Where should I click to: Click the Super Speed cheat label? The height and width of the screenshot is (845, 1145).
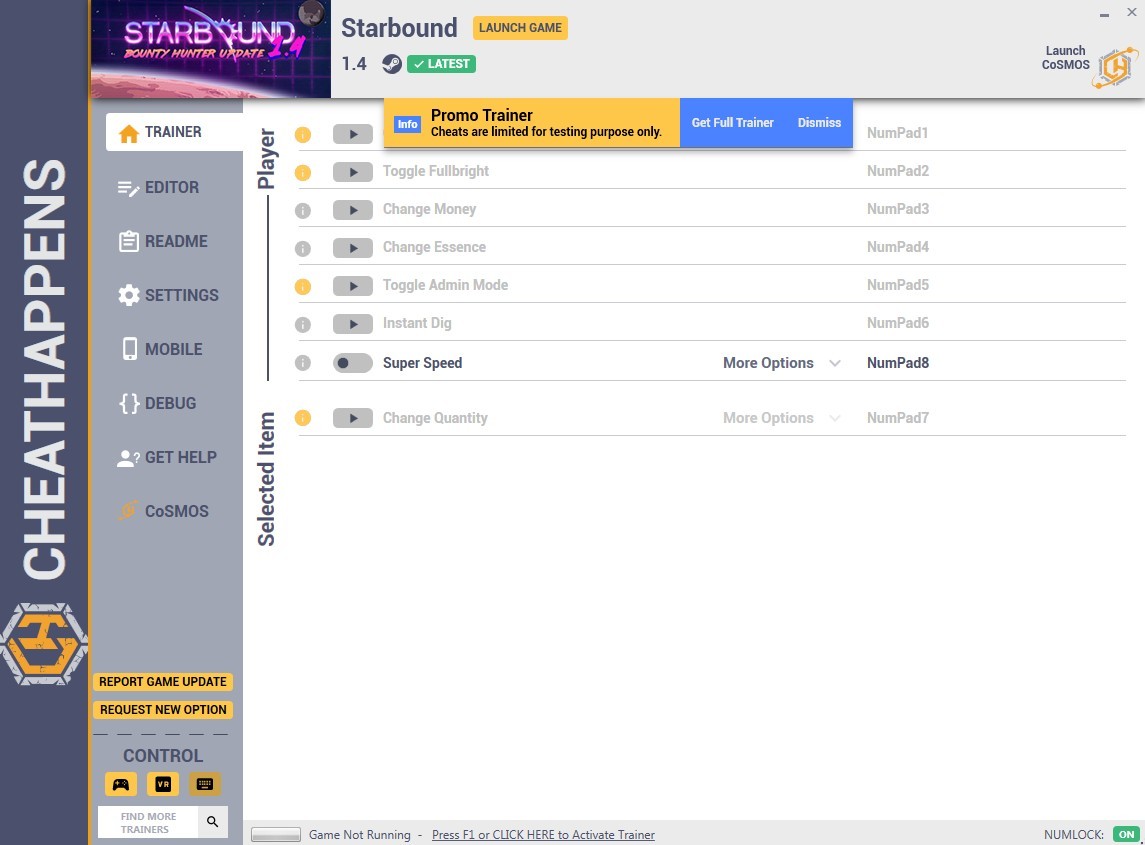tap(422, 363)
